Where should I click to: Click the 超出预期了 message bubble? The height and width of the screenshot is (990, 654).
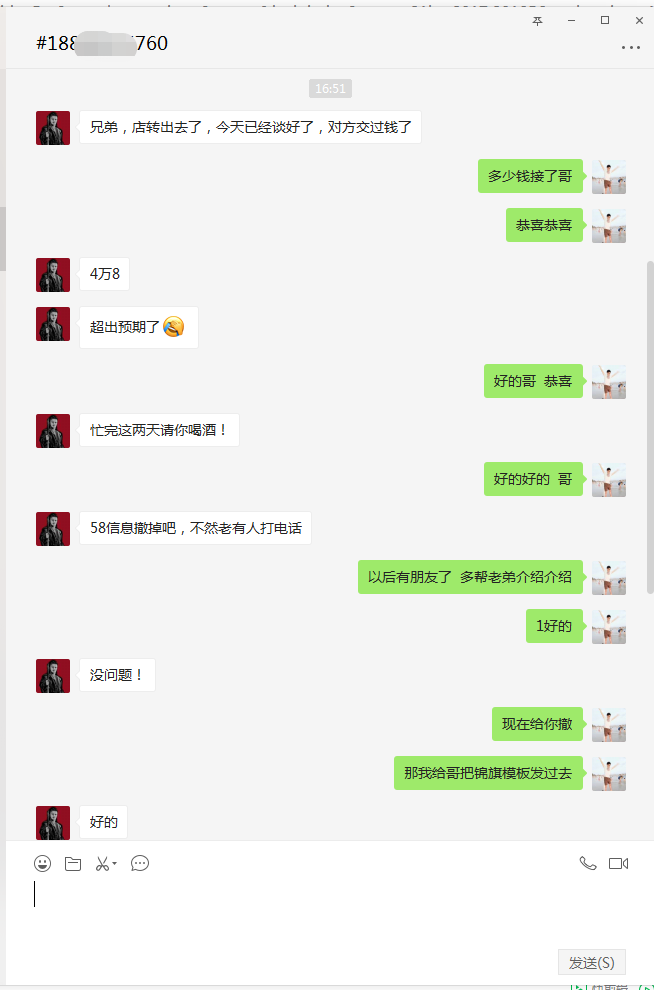pyautogui.click(x=139, y=327)
